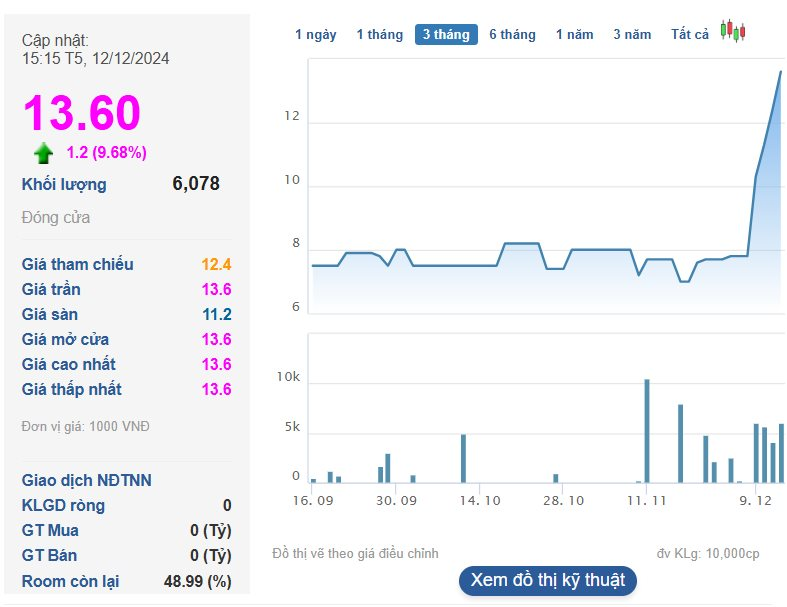Click the Khối lượng label

64,184
